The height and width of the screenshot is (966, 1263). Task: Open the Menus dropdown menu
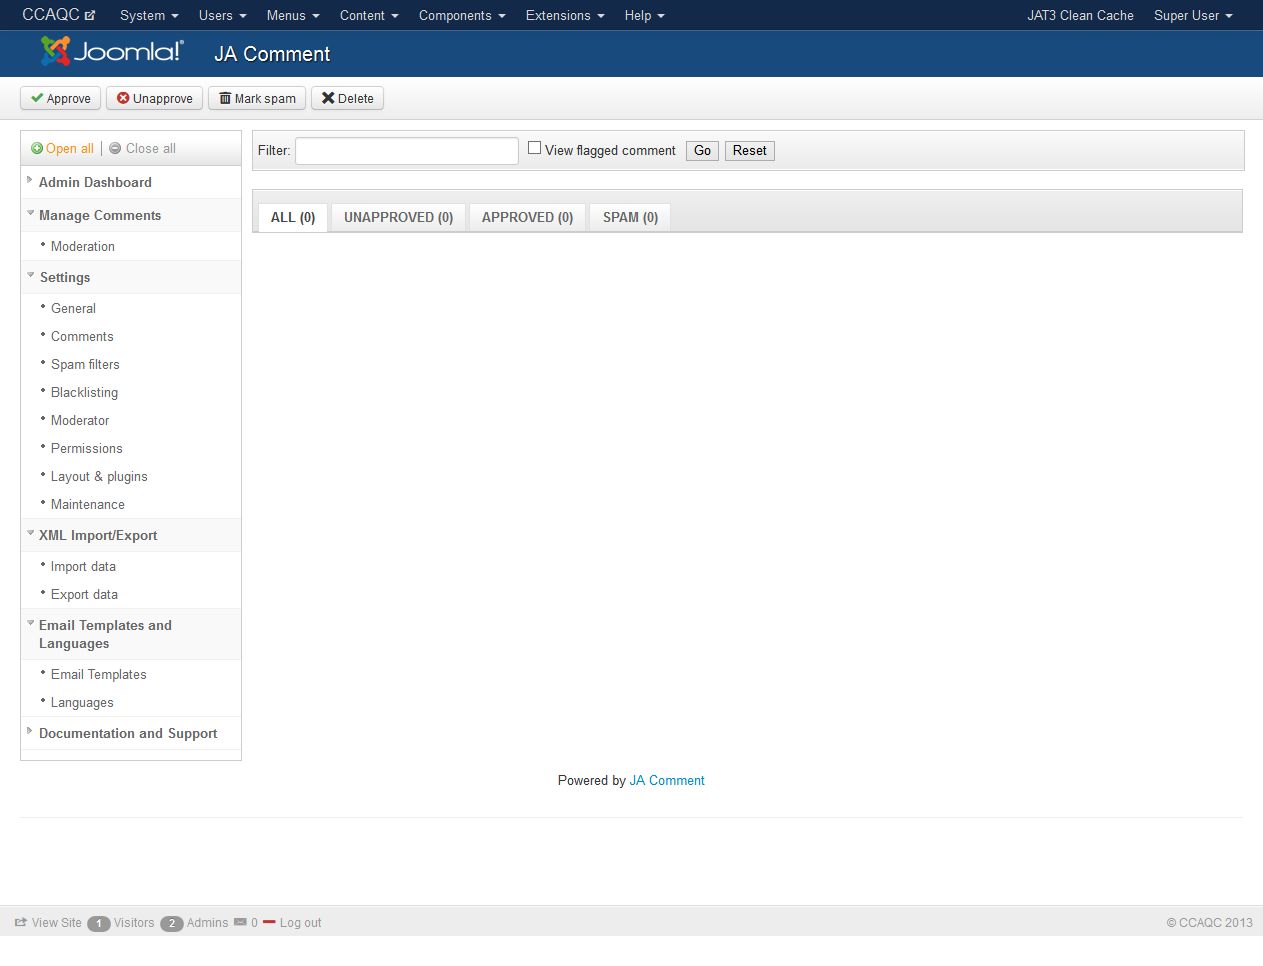click(293, 15)
